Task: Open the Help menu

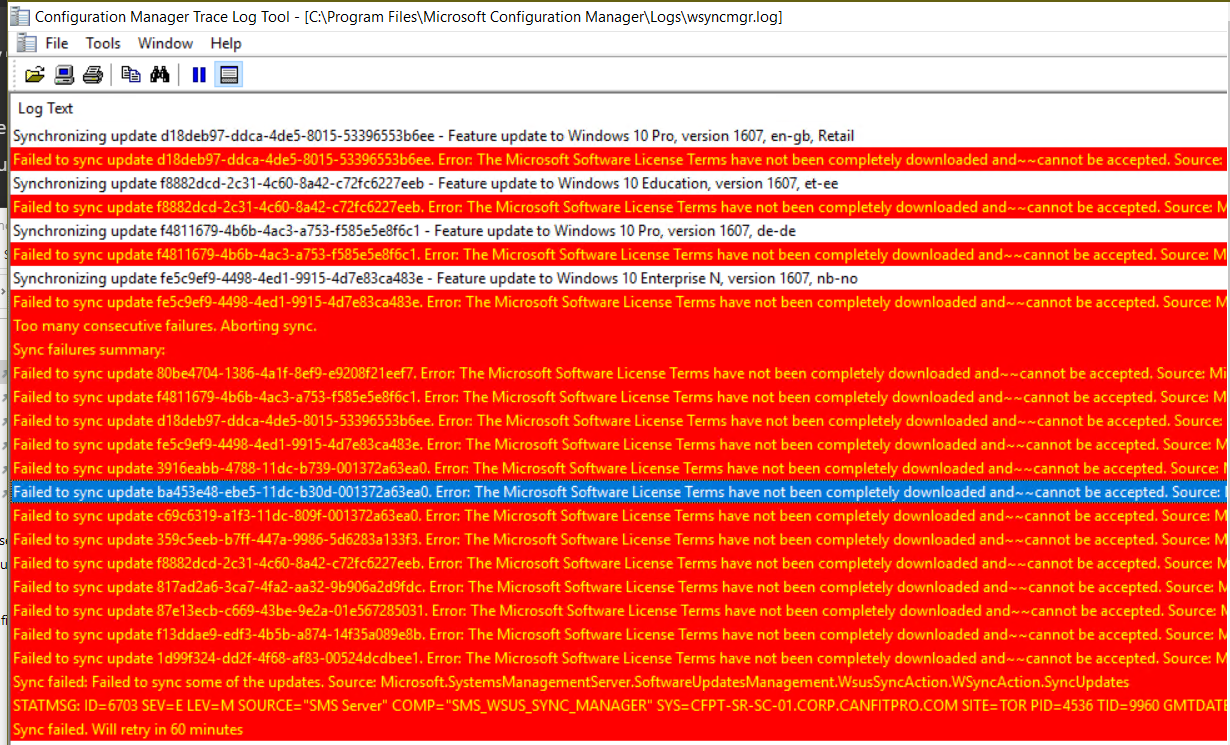Action: [226, 43]
